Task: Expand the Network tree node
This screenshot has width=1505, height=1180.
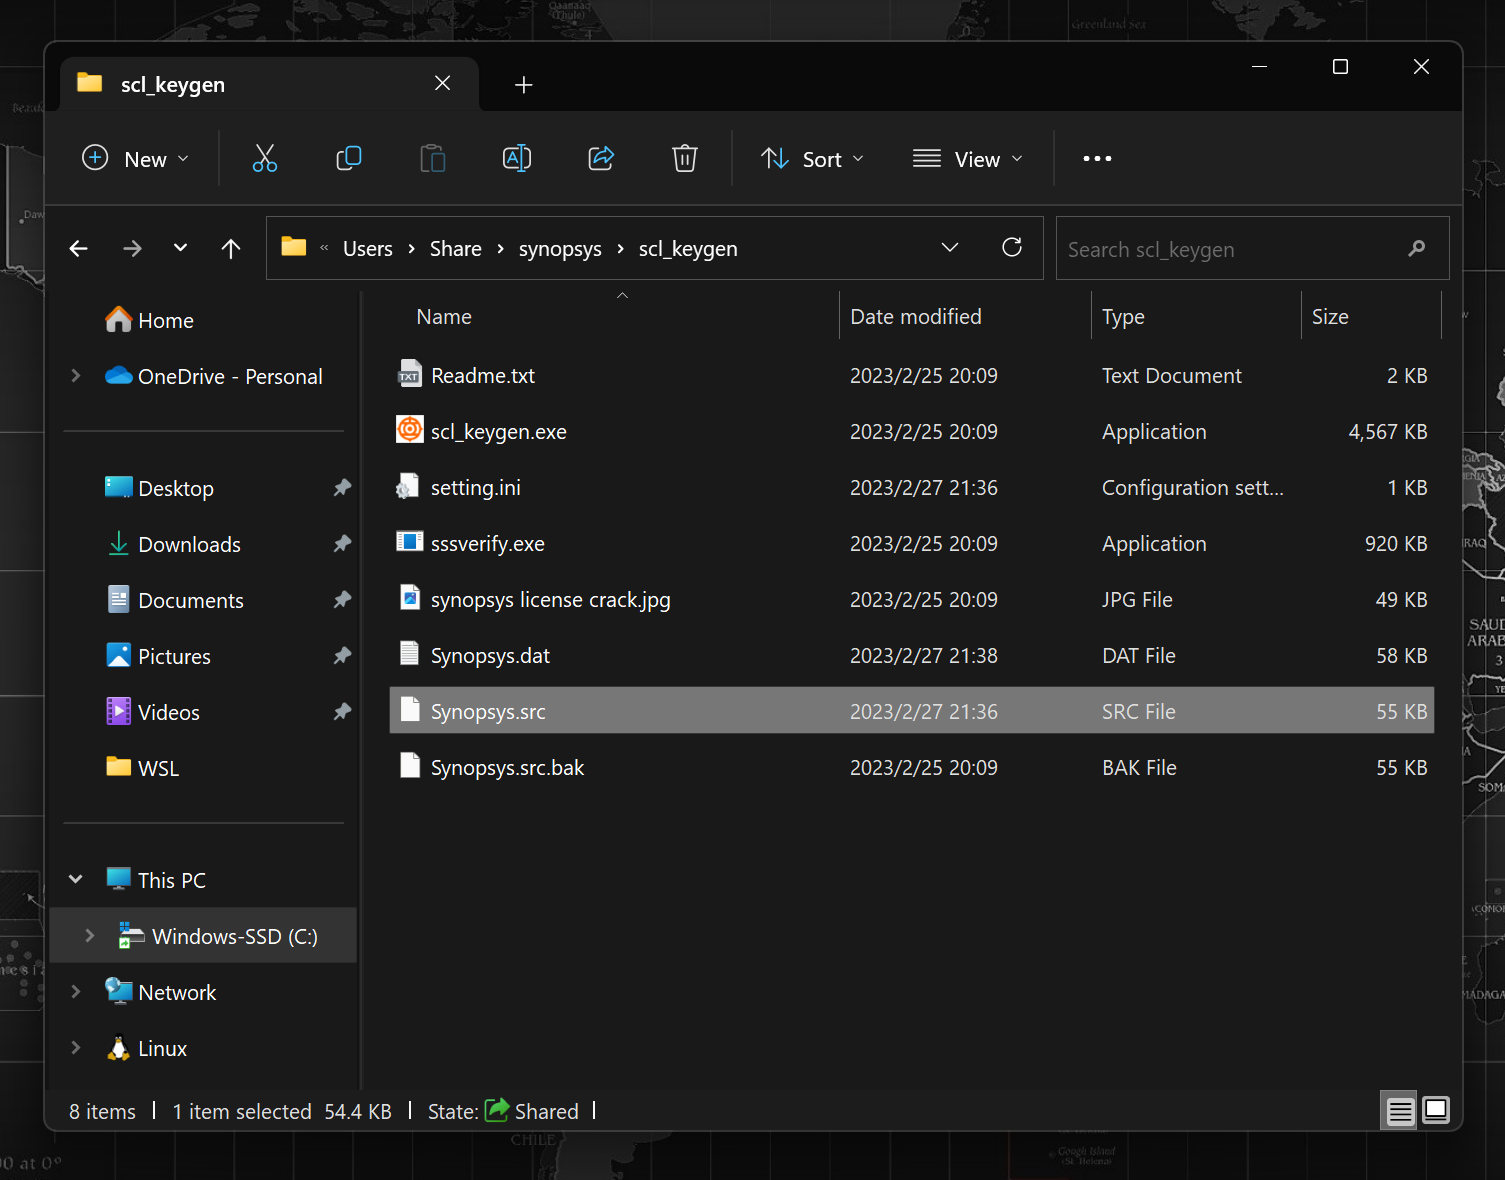Action: click(x=76, y=991)
